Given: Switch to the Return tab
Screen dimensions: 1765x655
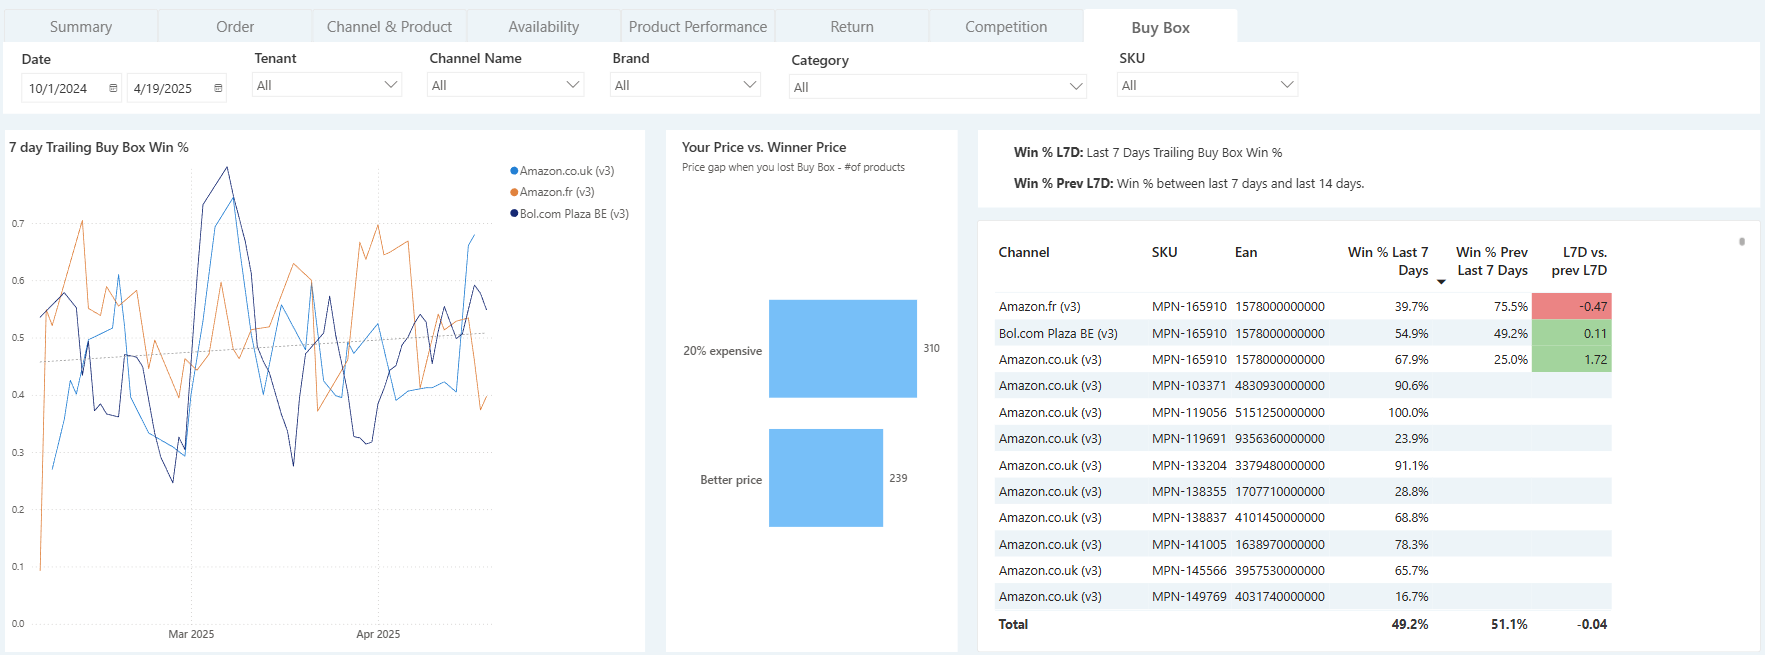Looking at the screenshot, I should click(x=852, y=27).
